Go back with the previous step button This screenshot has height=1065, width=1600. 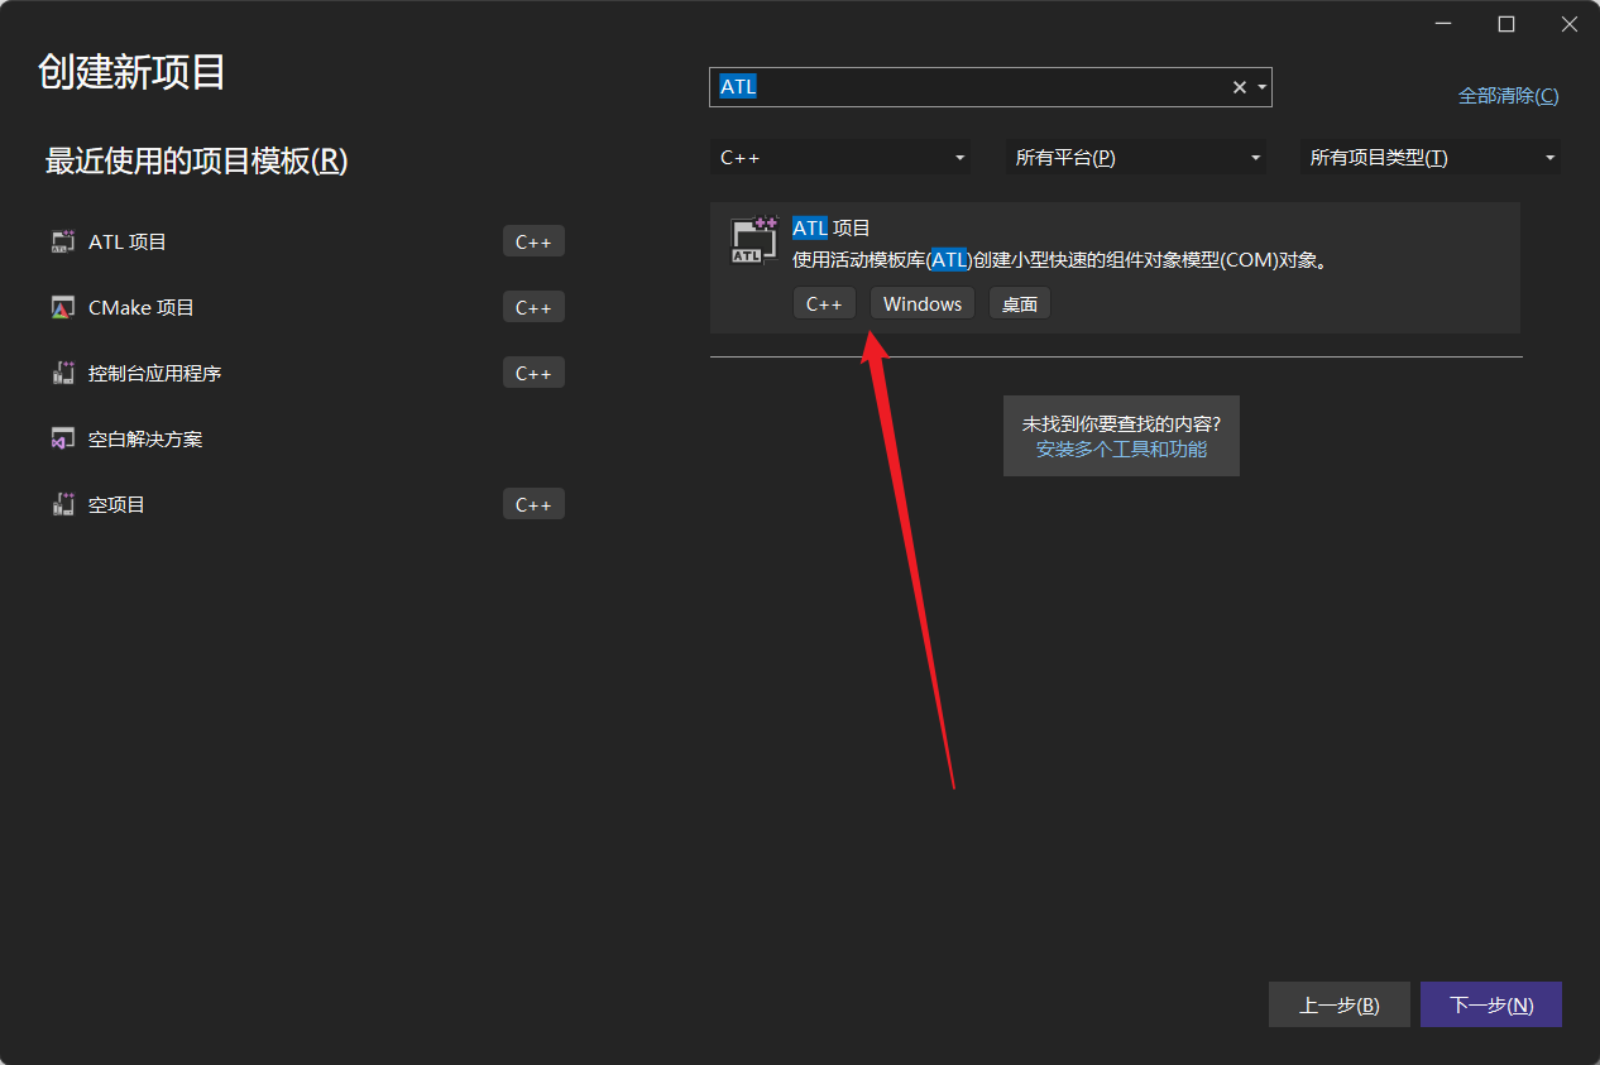(x=1339, y=1005)
